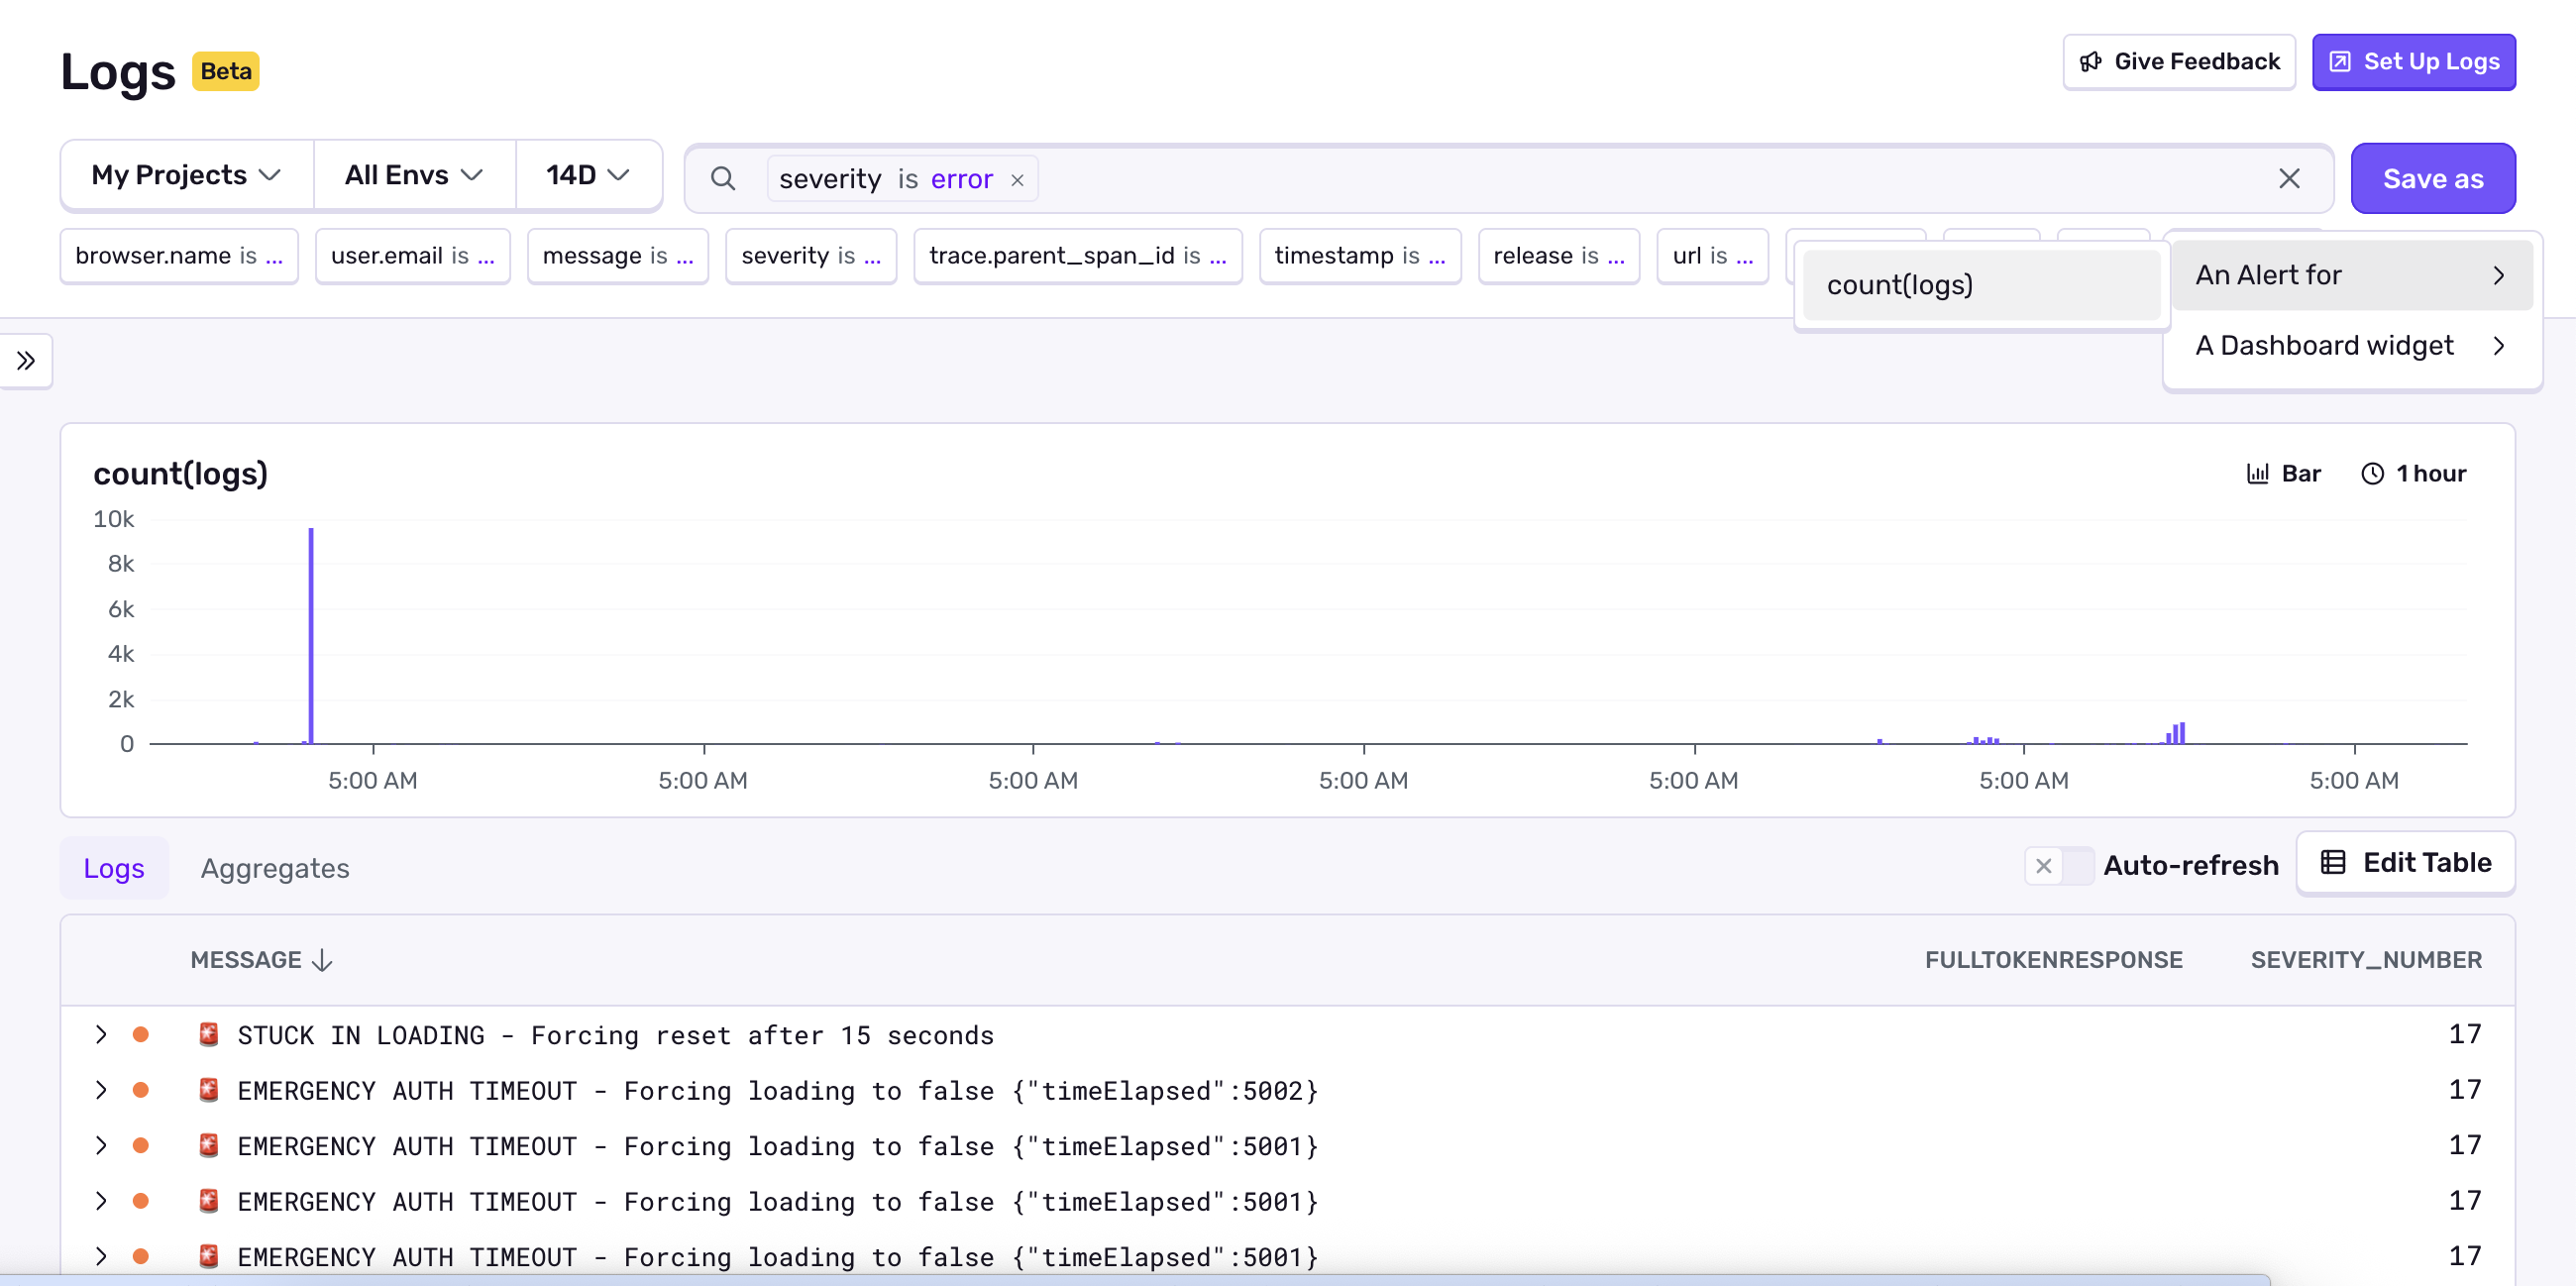The image size is (2576, 1286).
Task: Click the STUCK IN LOADING message text
Action: (x=615, y=1036)
